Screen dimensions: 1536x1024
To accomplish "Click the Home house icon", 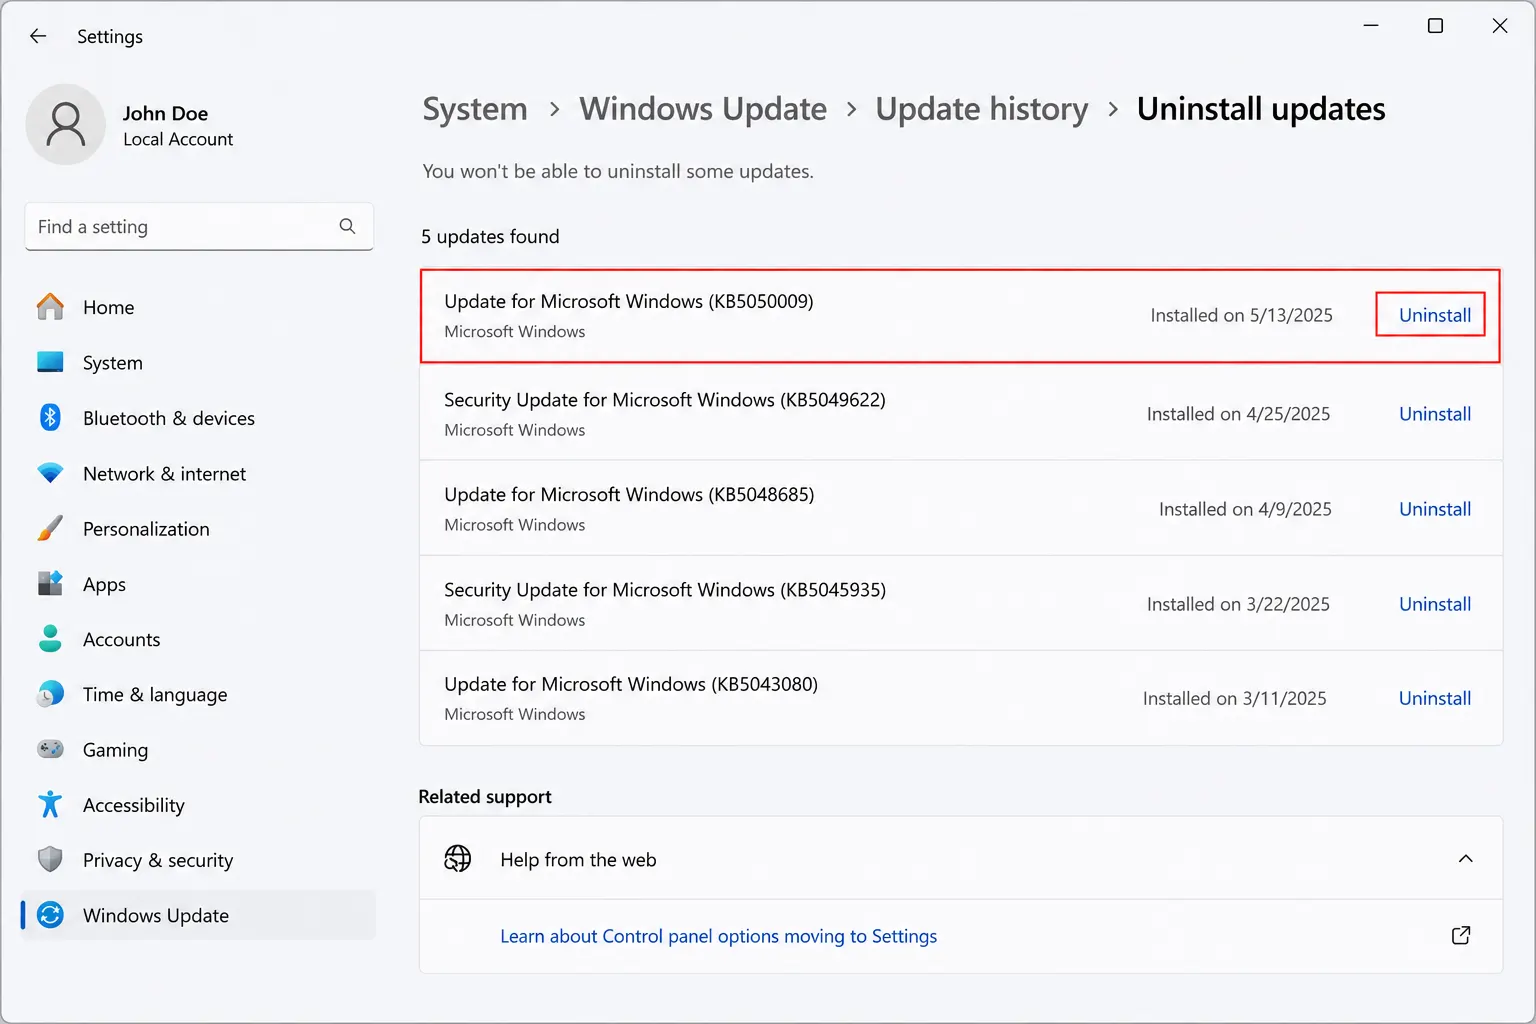I will click(x=50, y=307).
